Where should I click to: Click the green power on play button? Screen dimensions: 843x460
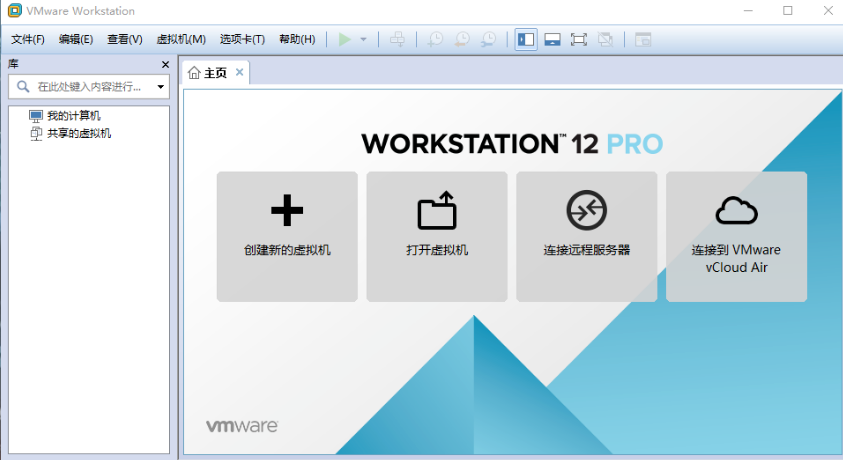tap(345, 39)
